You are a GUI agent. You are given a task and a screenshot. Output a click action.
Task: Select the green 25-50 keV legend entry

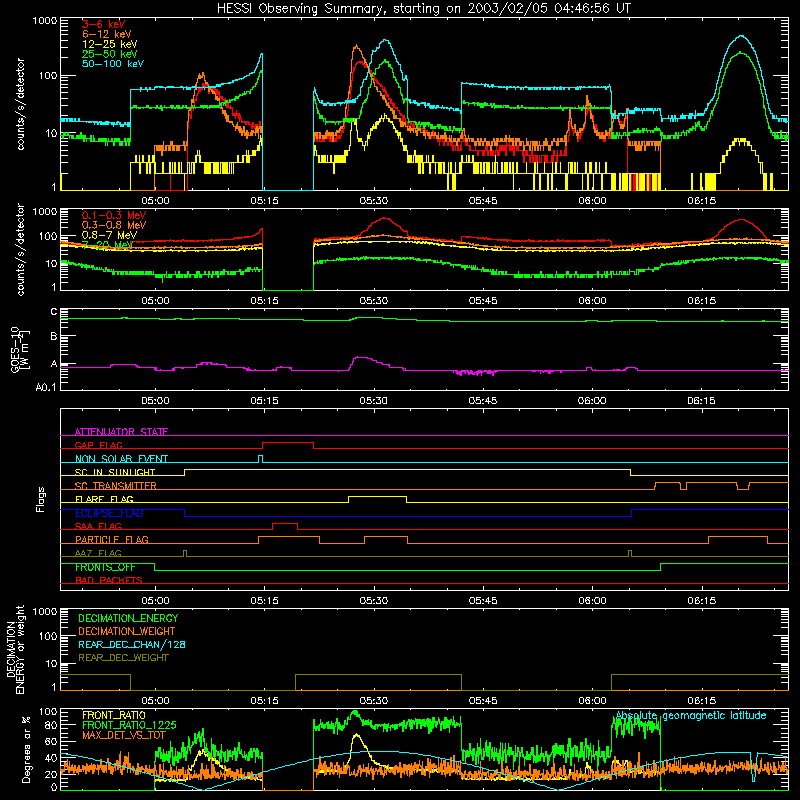coord(109,54)
